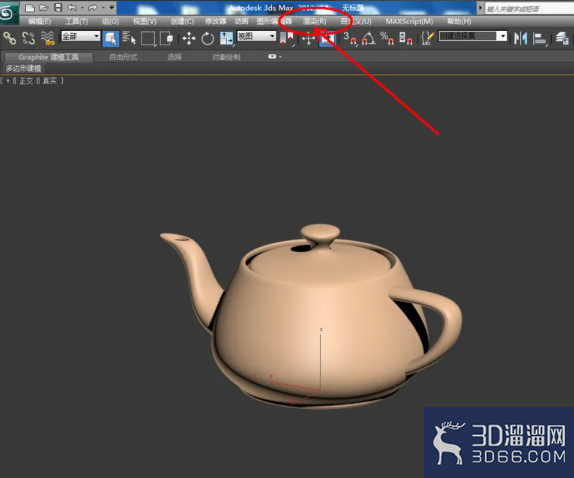Select the Bind to Space Warp tool
Image resolution: width=574 pixels, height=478 pixels.
click(x=48, y=38)
